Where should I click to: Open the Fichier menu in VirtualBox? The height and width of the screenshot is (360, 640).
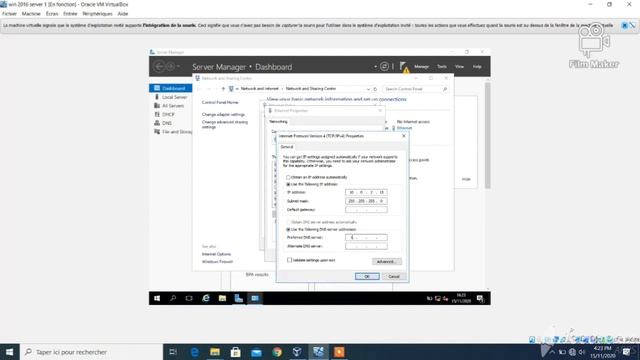(9, 13)
